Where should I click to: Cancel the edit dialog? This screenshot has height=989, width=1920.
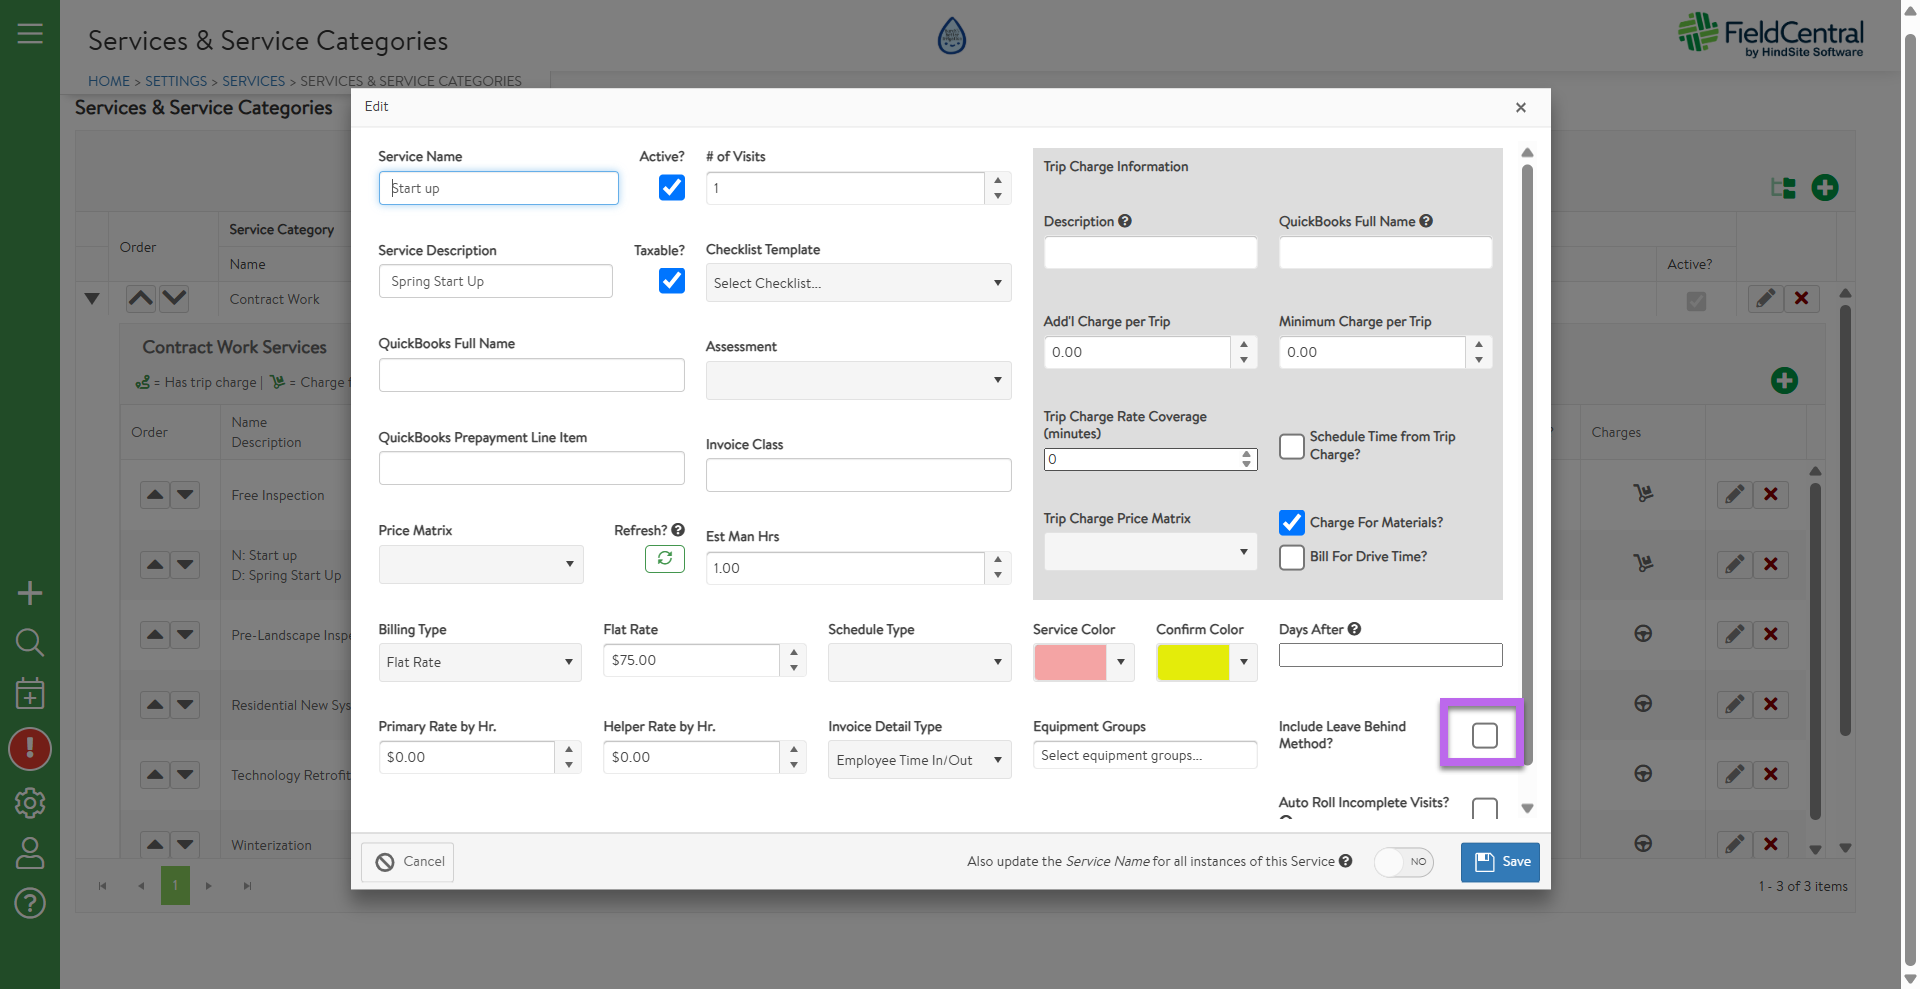coord(408,862)
